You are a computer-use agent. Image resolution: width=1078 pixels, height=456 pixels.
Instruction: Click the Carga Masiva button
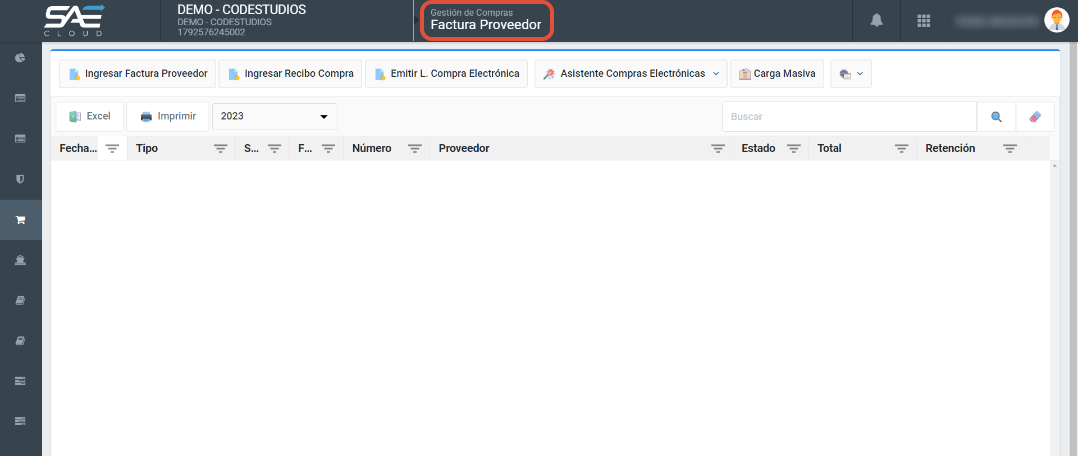[777, 74]
